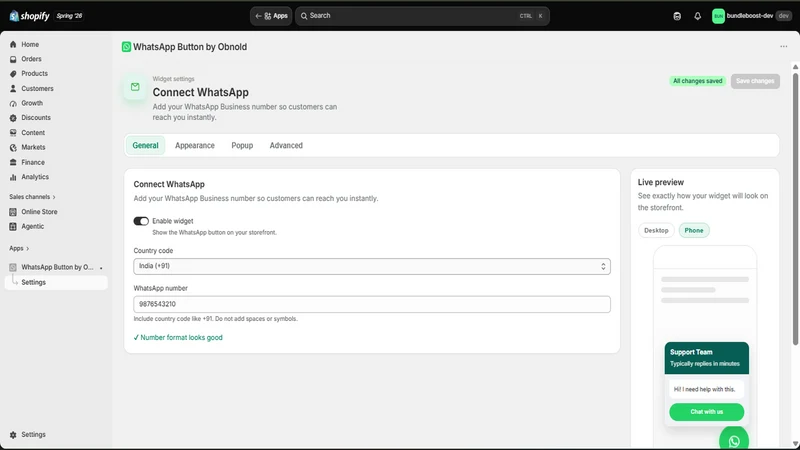Open Home via its sidebar icon
This screenshot has width=800, height=450.
pyautogui.click(x=13, y=44)
